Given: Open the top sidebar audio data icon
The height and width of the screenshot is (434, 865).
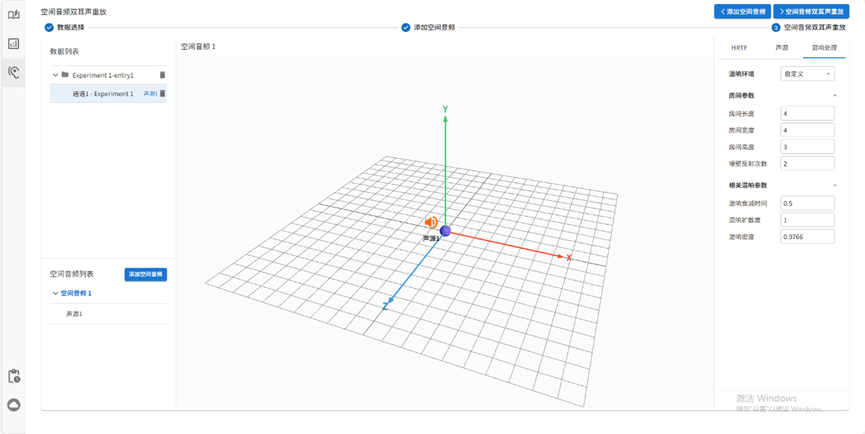Looking at the screenshot, I should click(x=14, y=15).
